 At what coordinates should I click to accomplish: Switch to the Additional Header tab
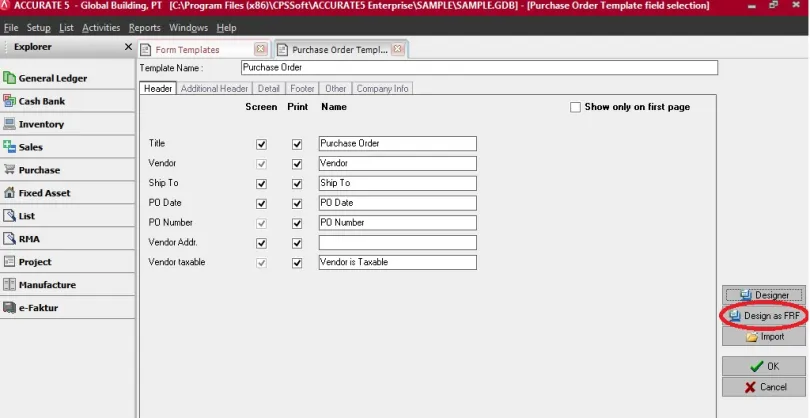pyautogui.click(x=214, y=89)
